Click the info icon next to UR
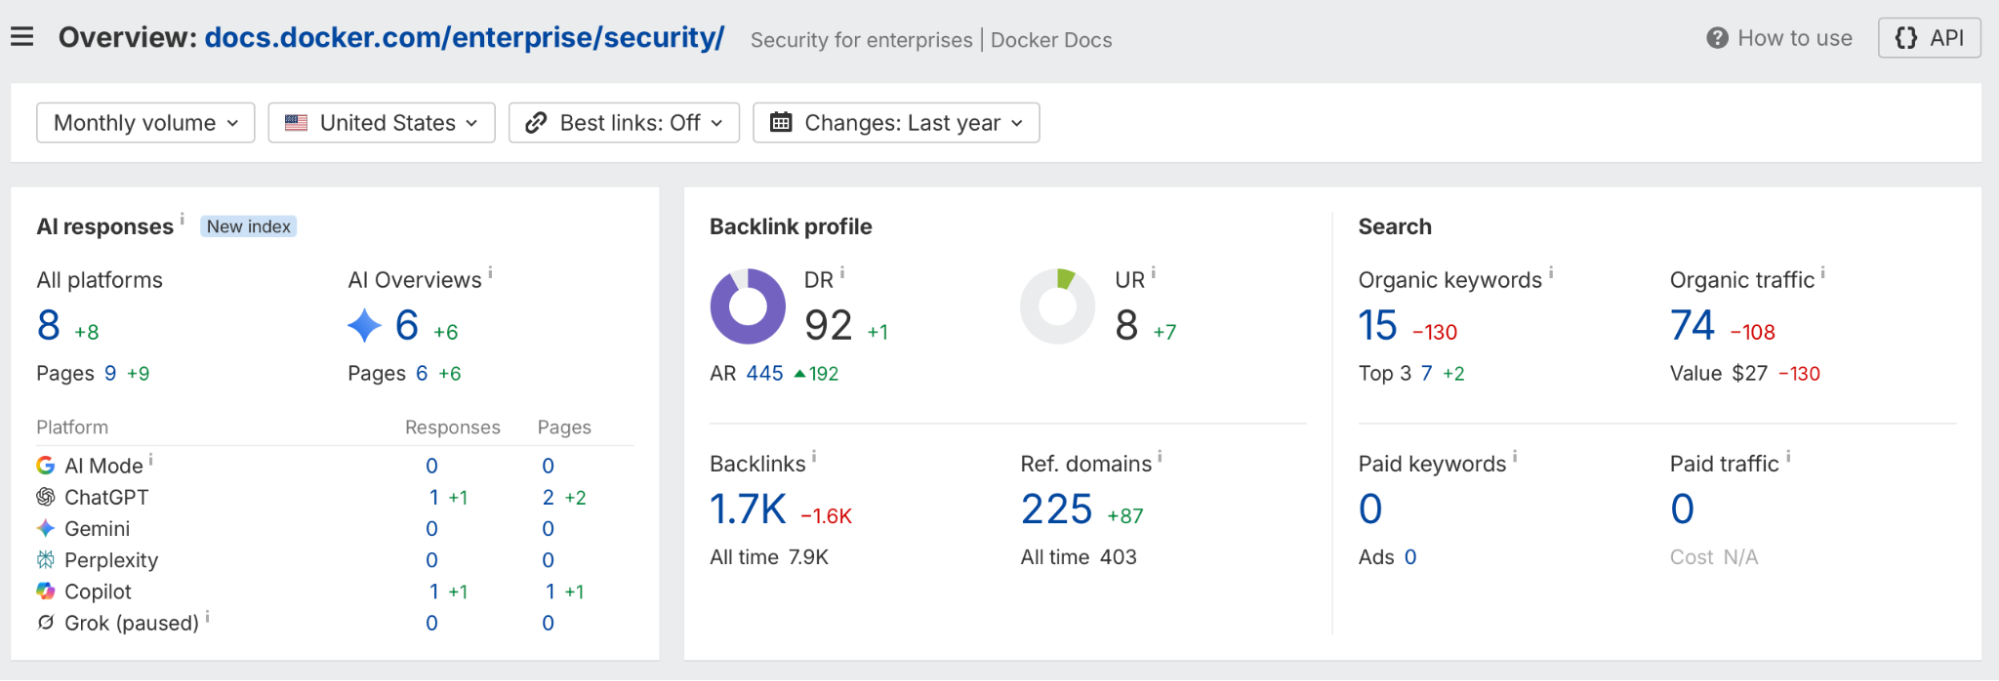 tap(1153, 272)
